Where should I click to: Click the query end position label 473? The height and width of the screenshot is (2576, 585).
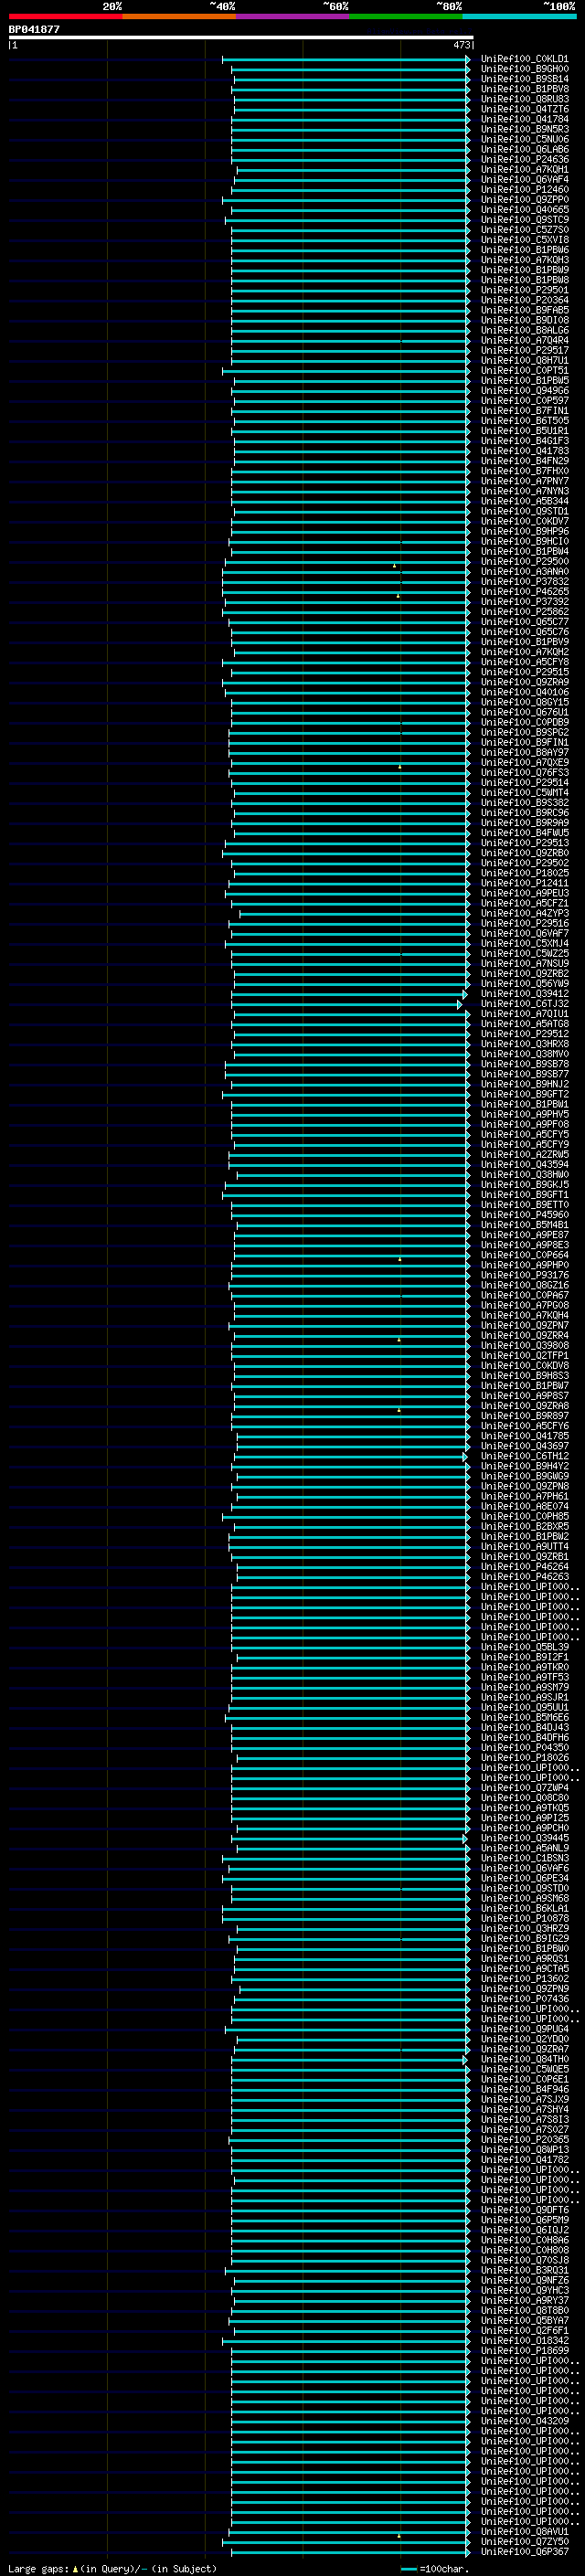point(461,45)
